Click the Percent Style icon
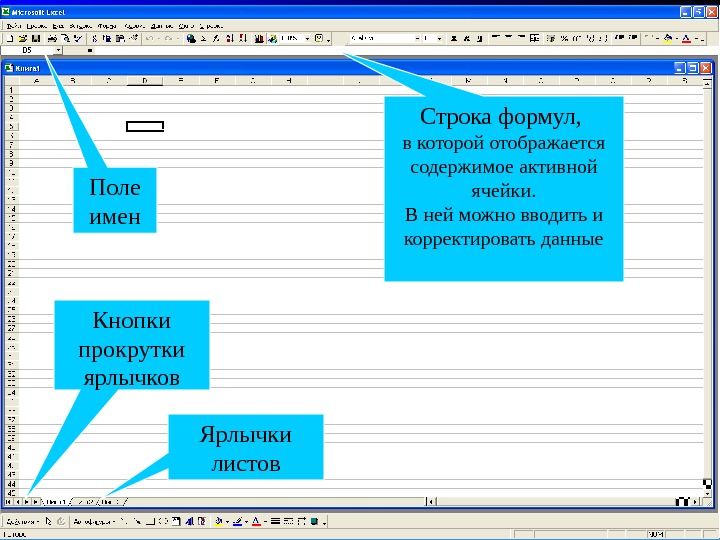The image size is (720, 540). pos(564,39)
